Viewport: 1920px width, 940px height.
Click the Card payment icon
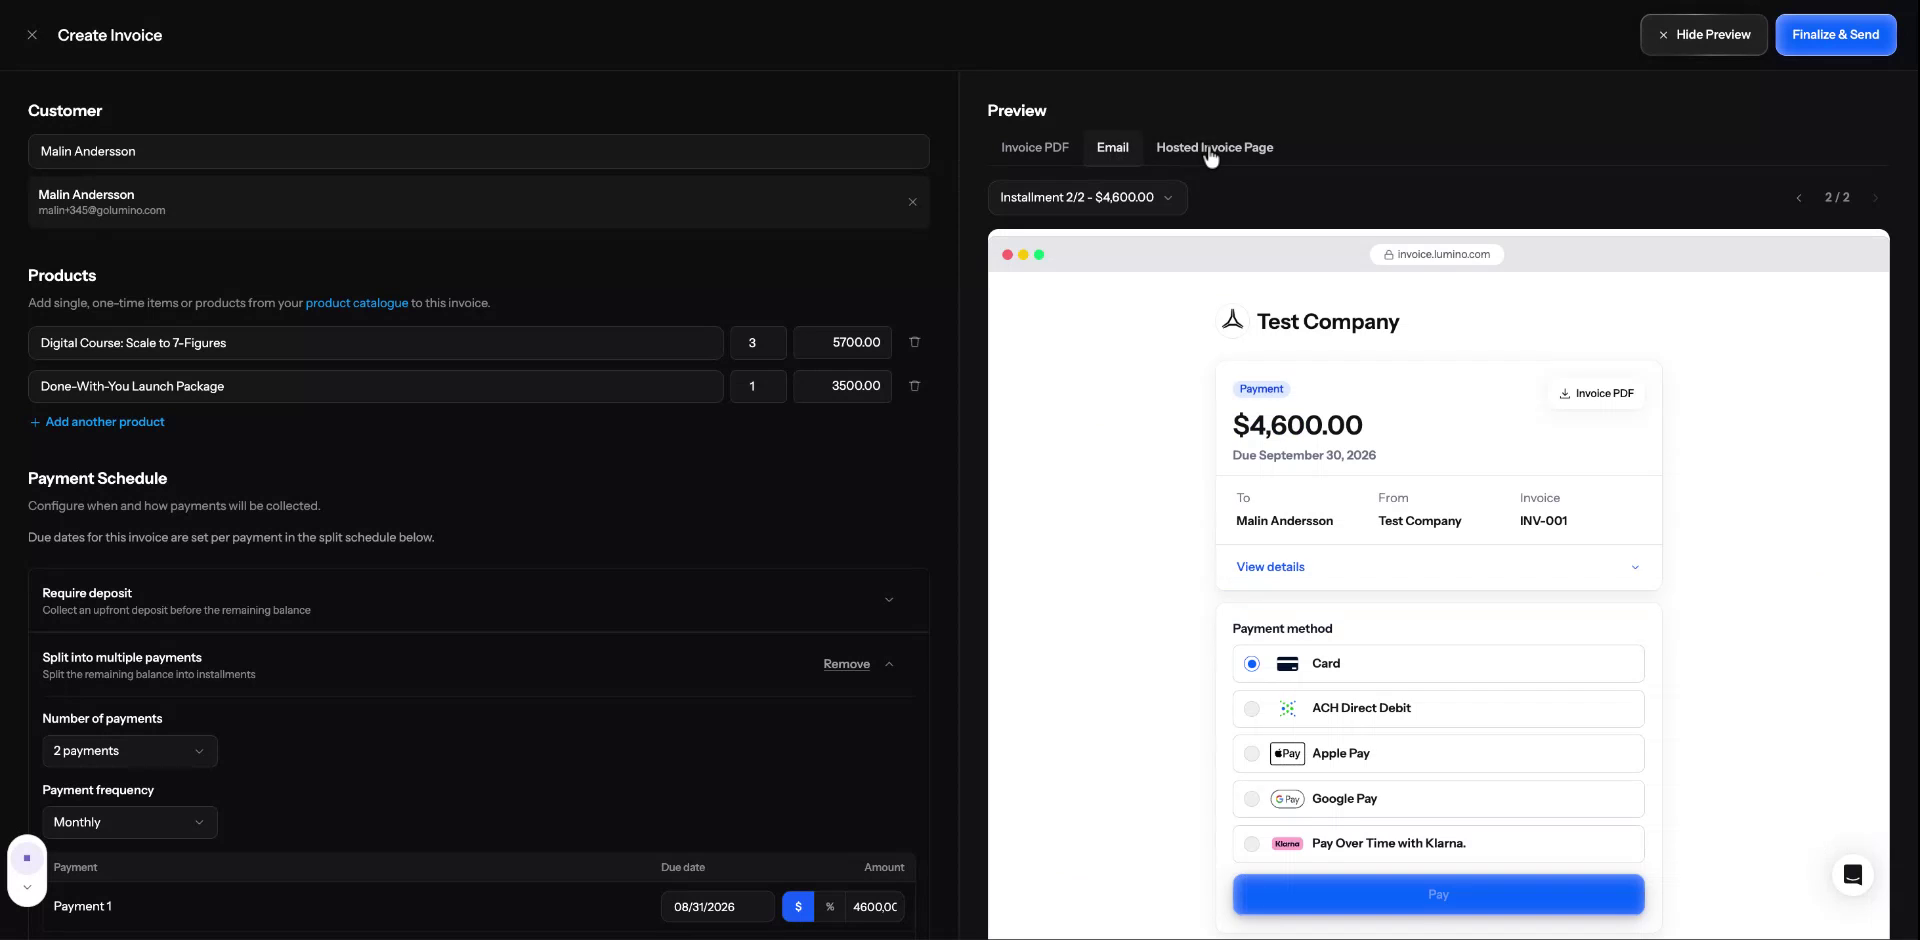(x=1288, y=664)
